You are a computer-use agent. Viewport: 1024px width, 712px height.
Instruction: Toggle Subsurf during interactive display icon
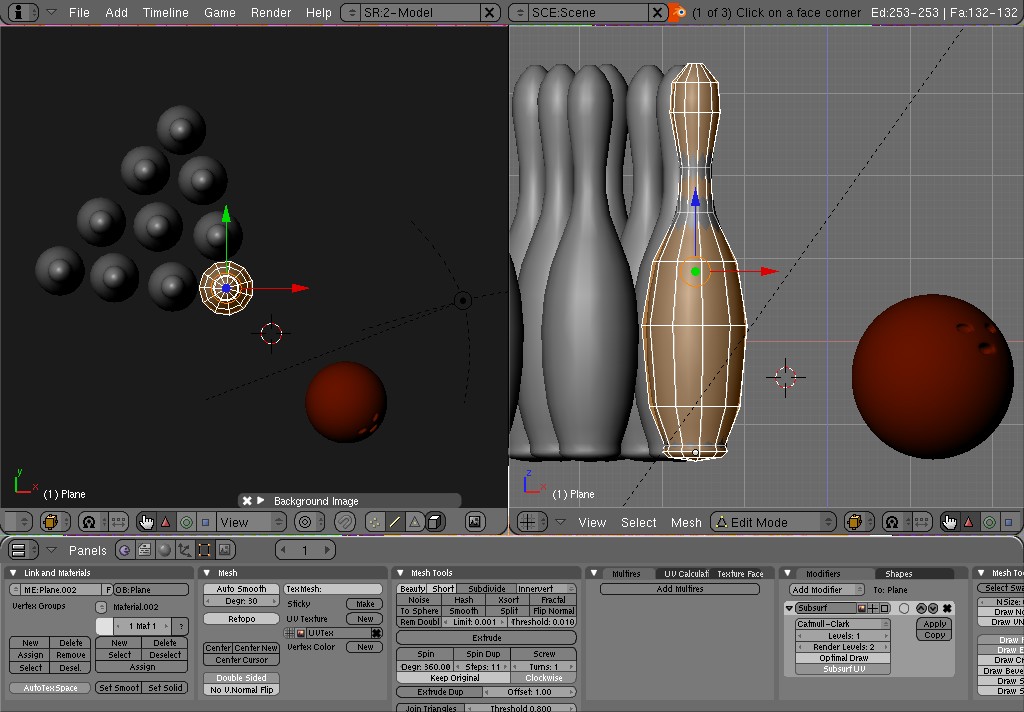pos(873,608)
